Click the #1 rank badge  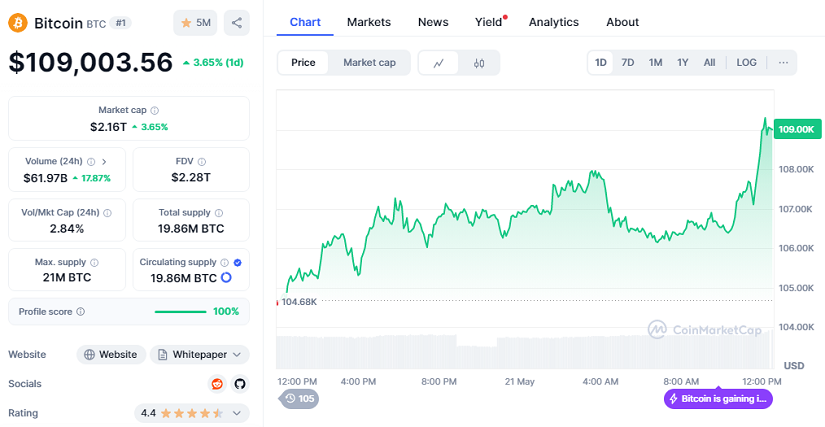(120, 23)
